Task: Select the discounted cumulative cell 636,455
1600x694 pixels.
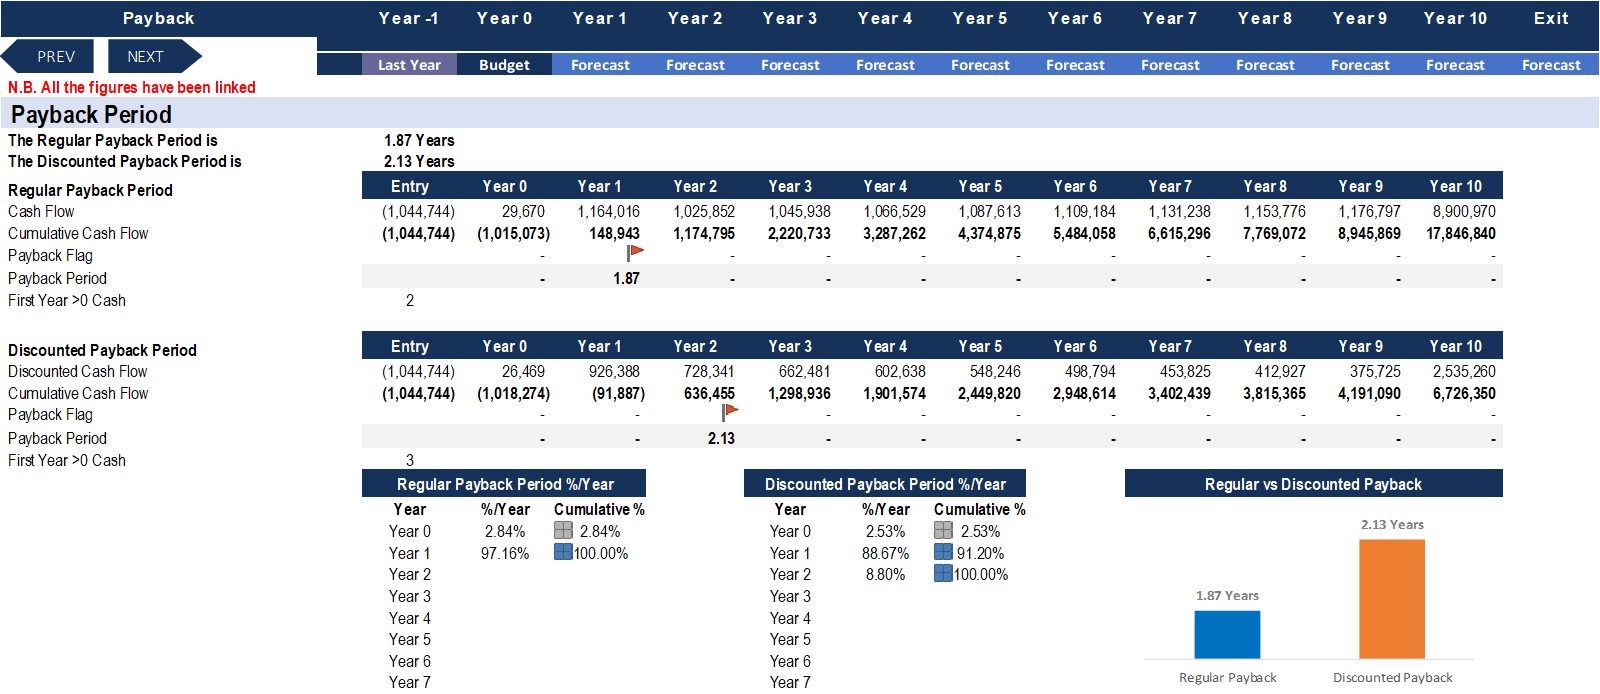Action: (x=709, y=393)
